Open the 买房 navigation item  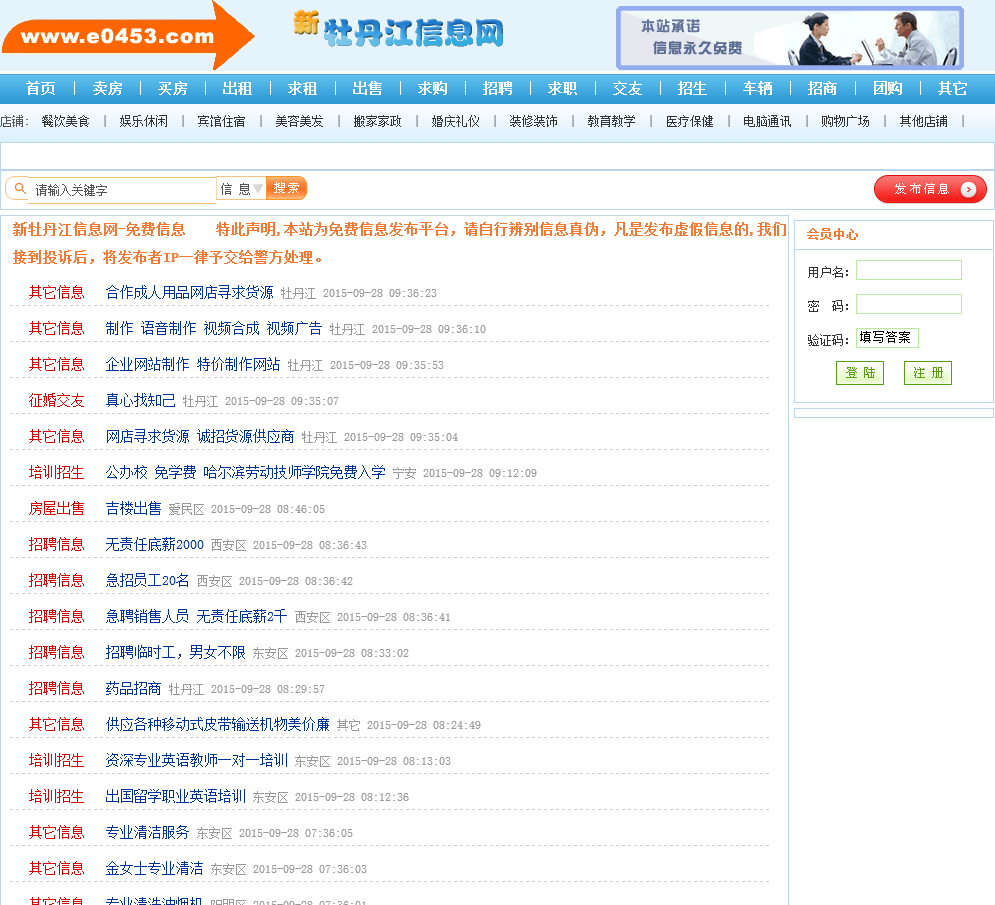tap(173, 88)
